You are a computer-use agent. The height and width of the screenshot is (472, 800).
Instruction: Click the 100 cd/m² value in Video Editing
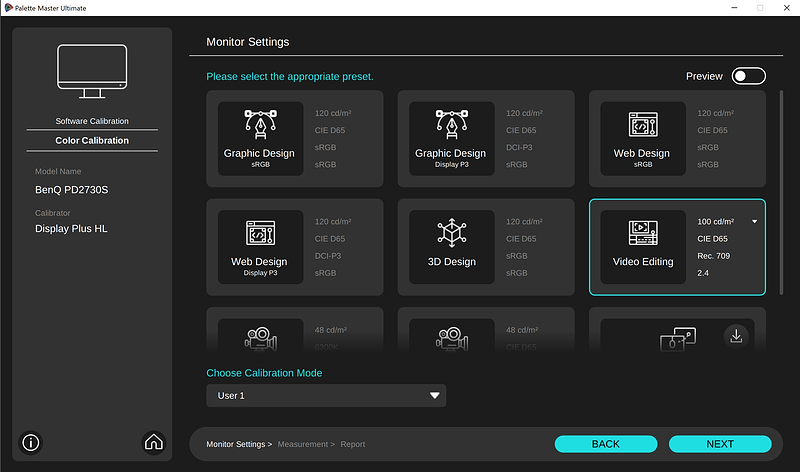[715, 221]
